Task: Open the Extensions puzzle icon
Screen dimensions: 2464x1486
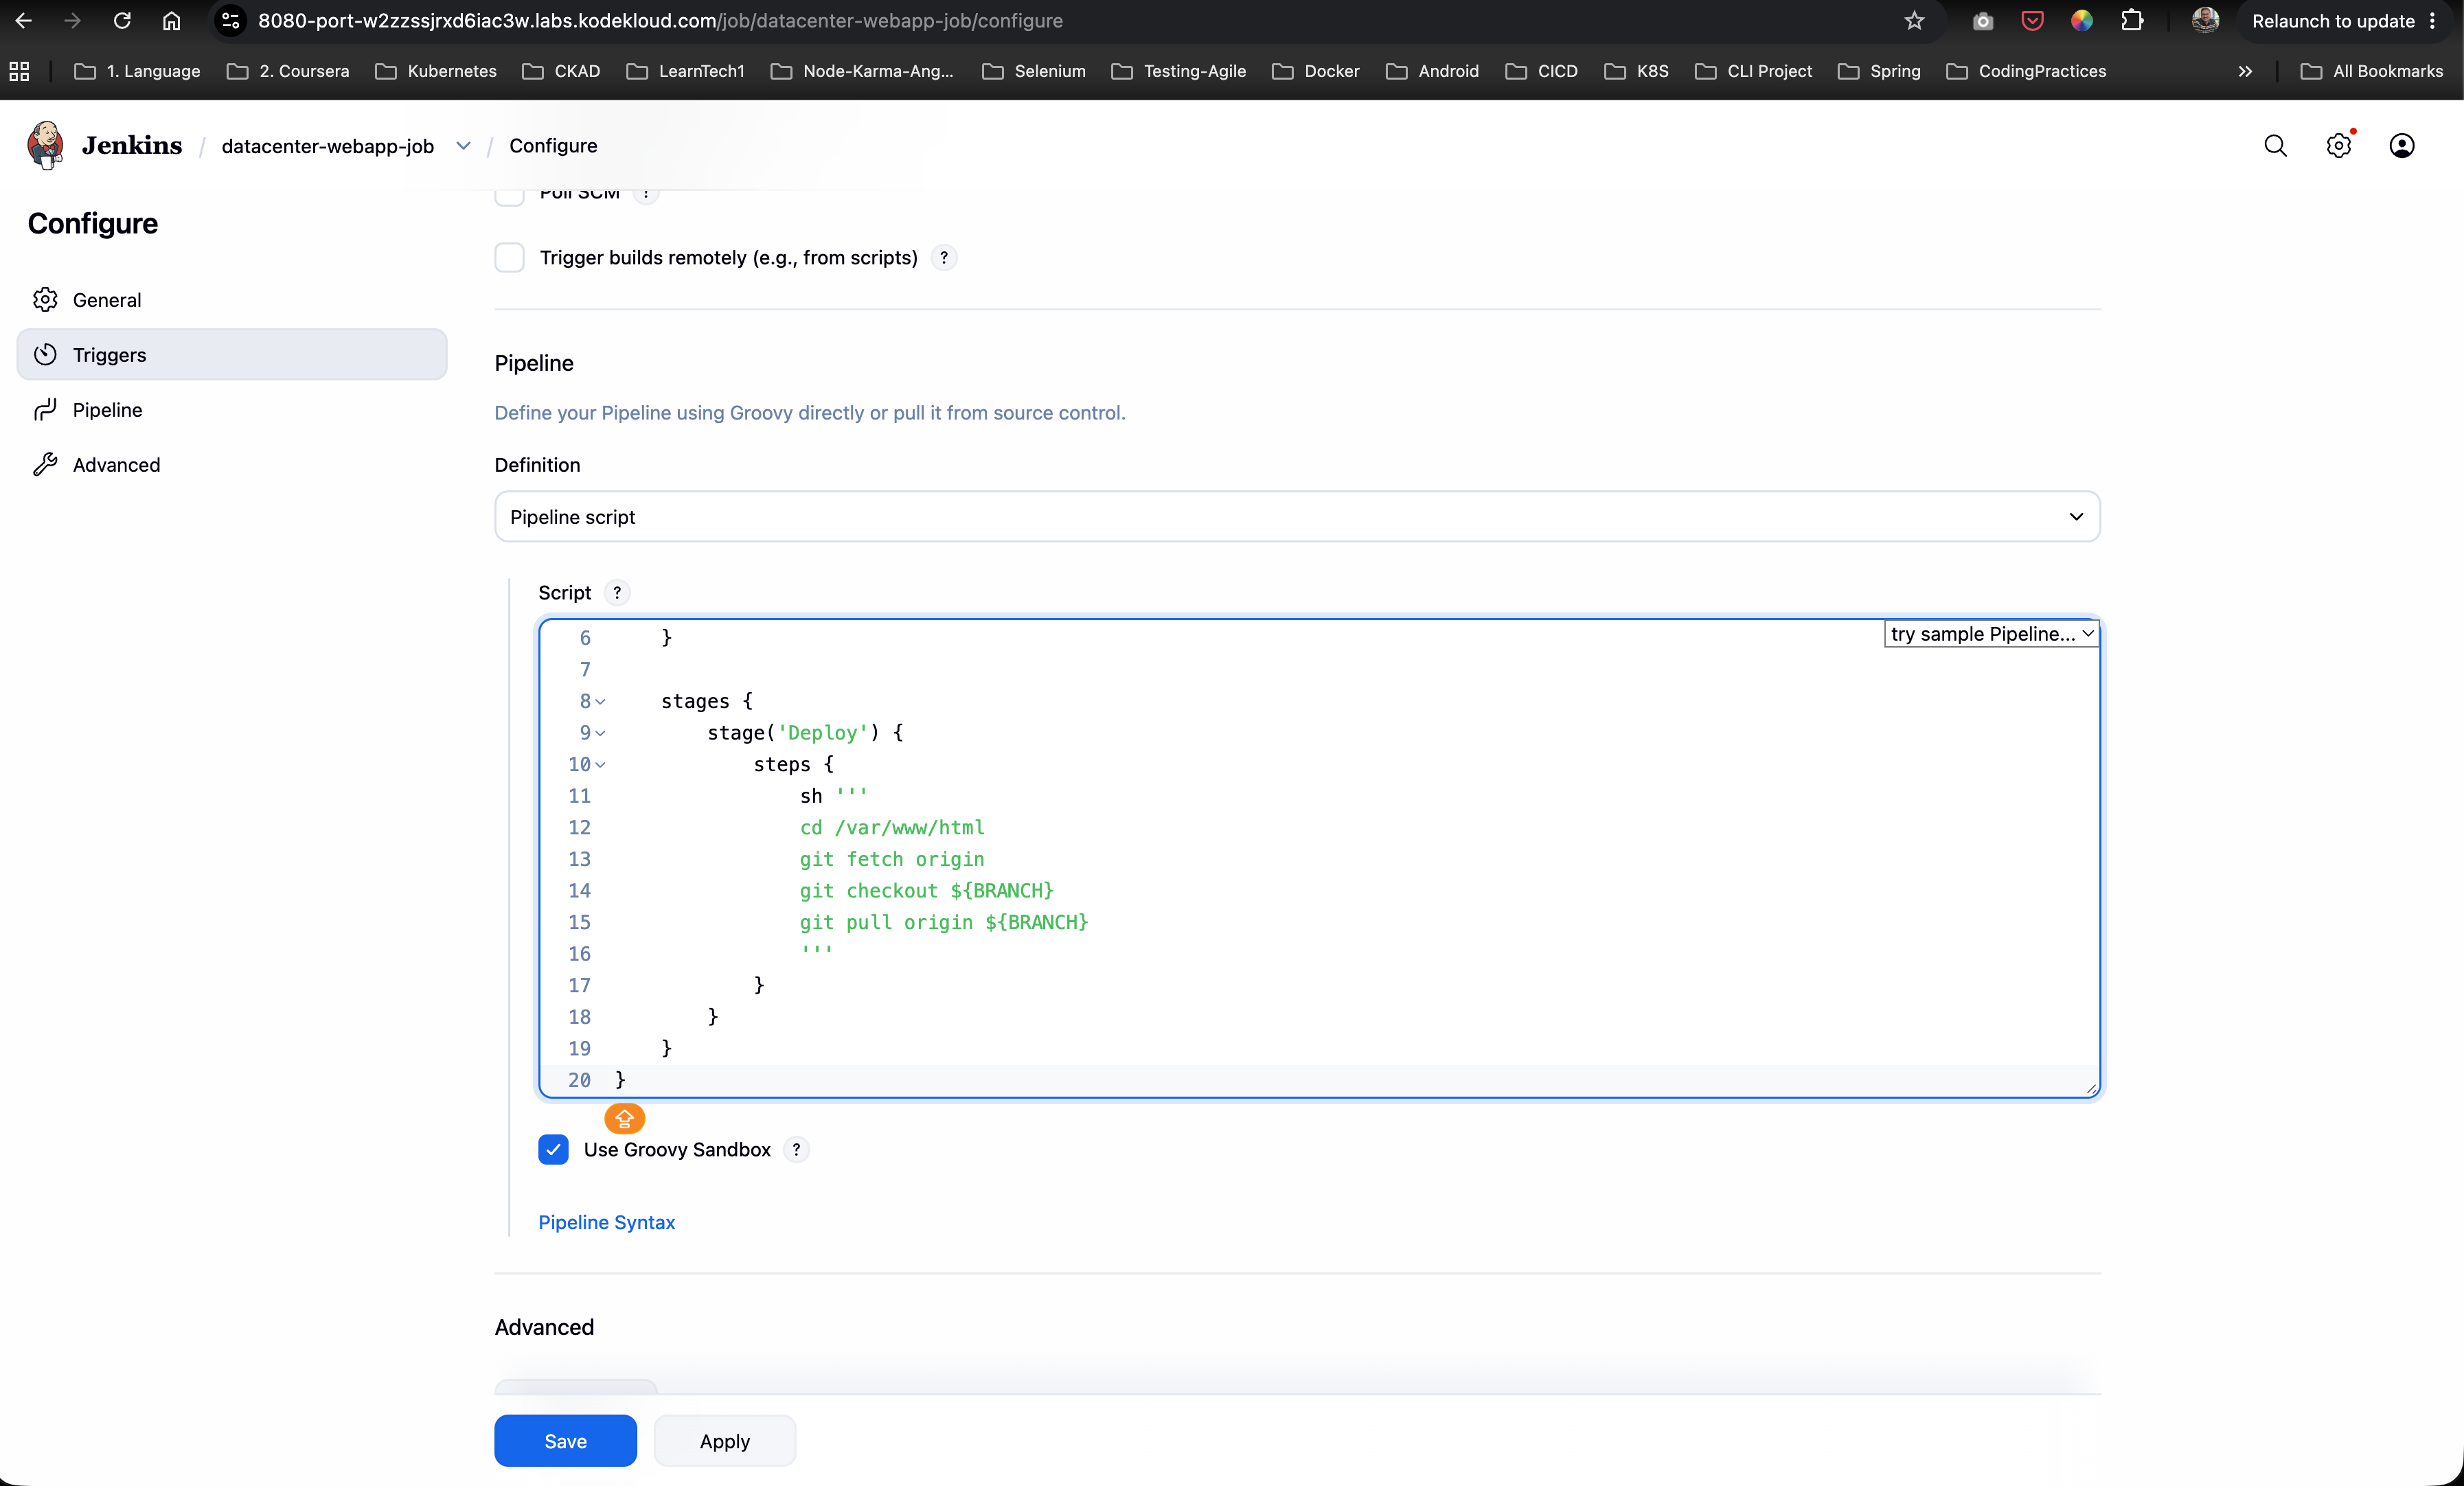Action: pos(2132,20)
